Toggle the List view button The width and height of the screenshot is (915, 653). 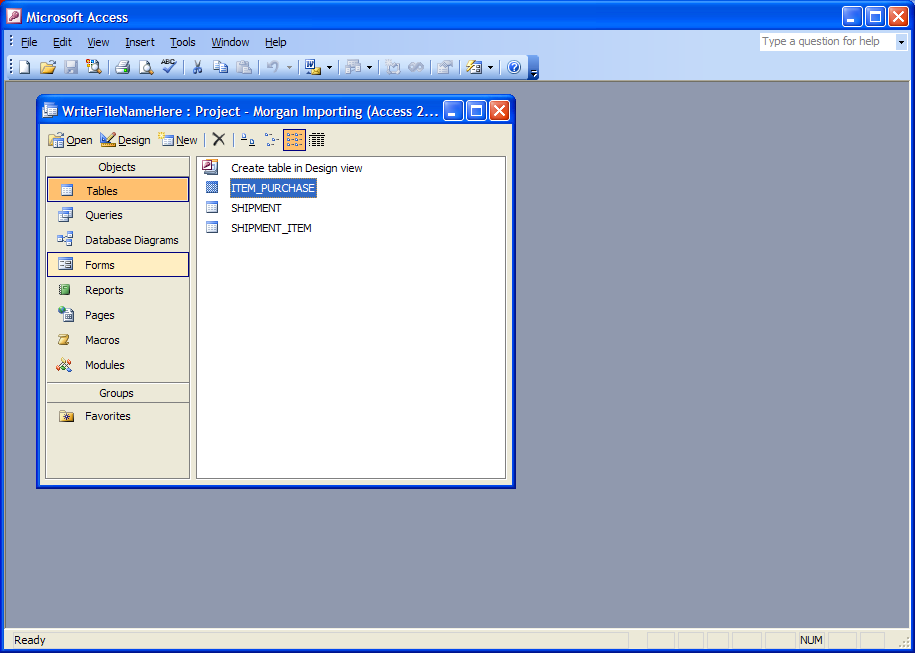[294, 140]
